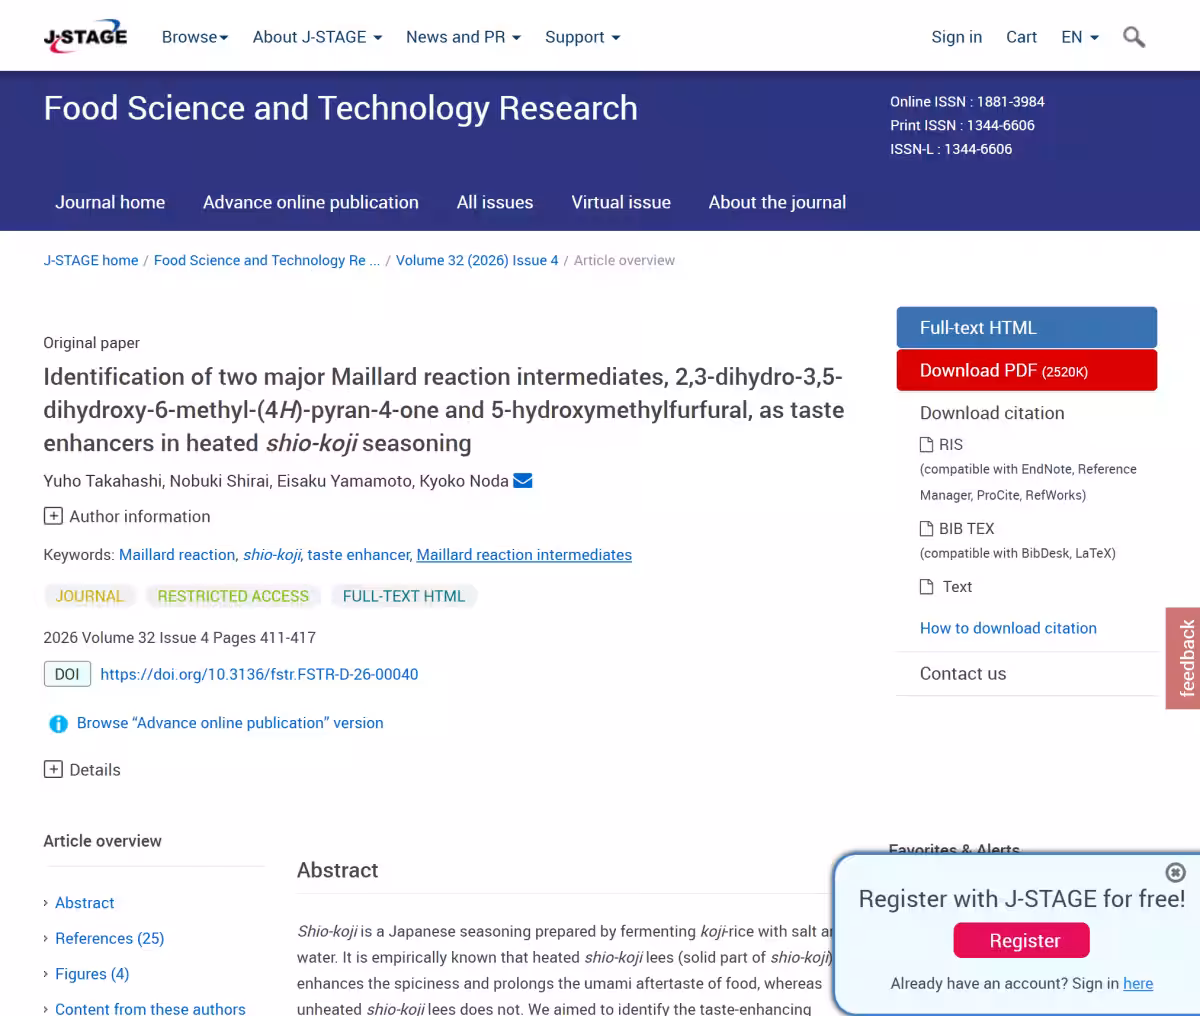This screenshot has width=1200, height=1016.
Task: Open the Browse dropdown menu
Action: coord(195,37)
